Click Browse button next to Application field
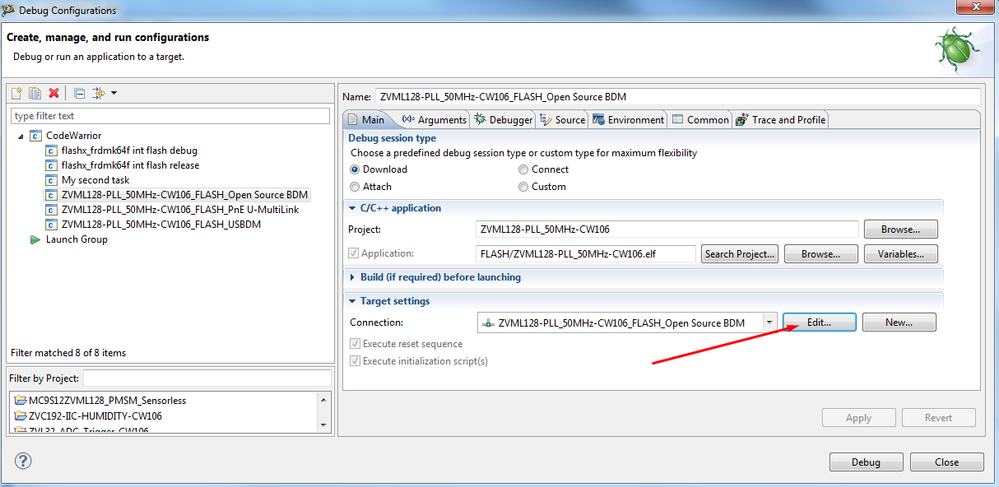999x487 pixels. 821,254
